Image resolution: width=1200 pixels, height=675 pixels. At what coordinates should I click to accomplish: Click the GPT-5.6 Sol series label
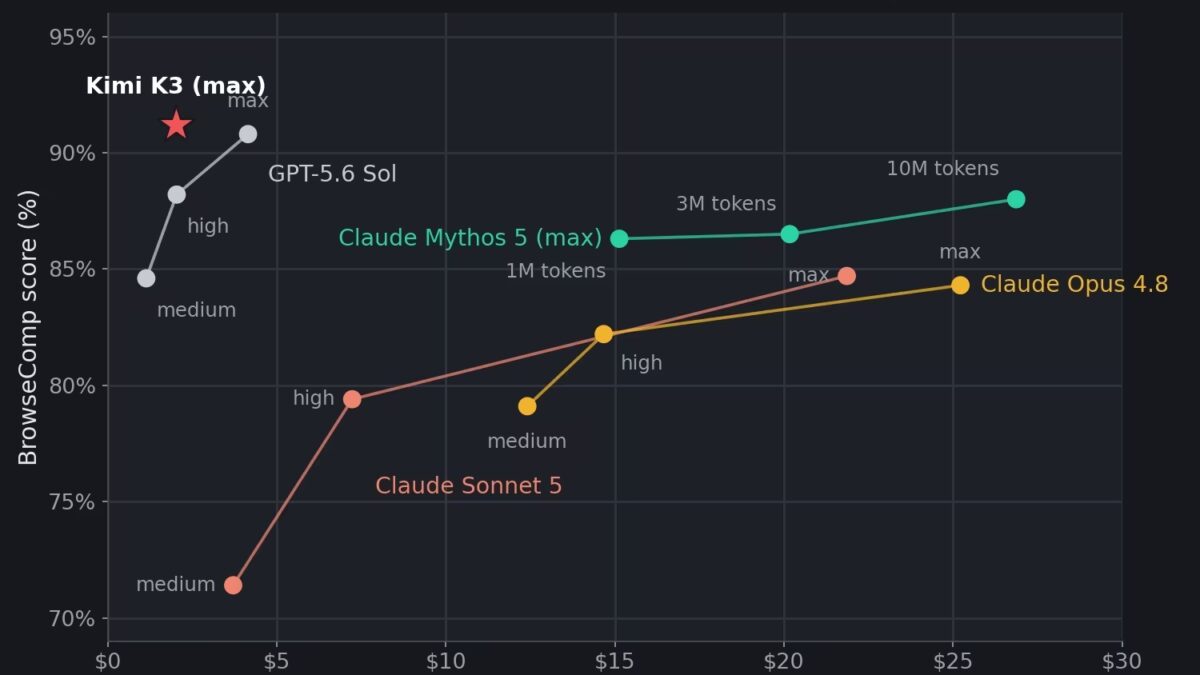tap(332, 174)
